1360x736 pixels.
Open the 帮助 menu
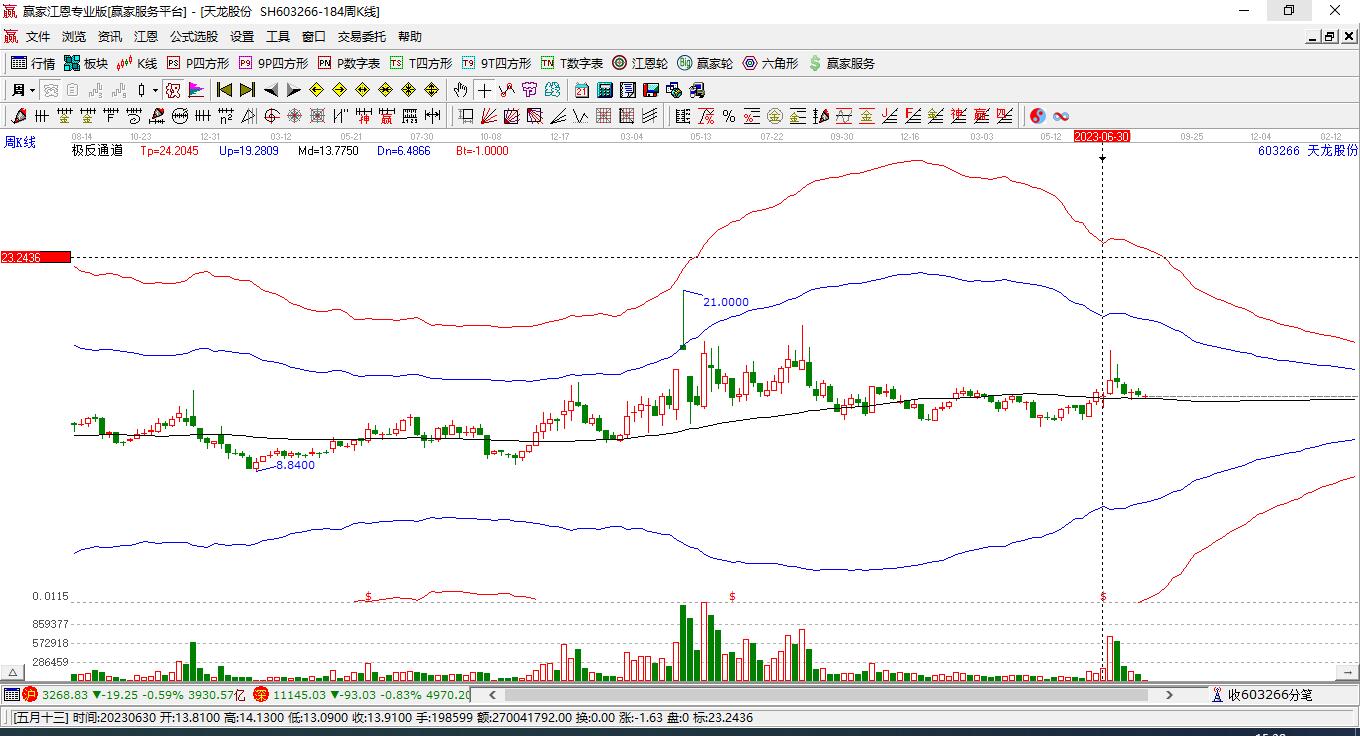(x=410, y=37)
